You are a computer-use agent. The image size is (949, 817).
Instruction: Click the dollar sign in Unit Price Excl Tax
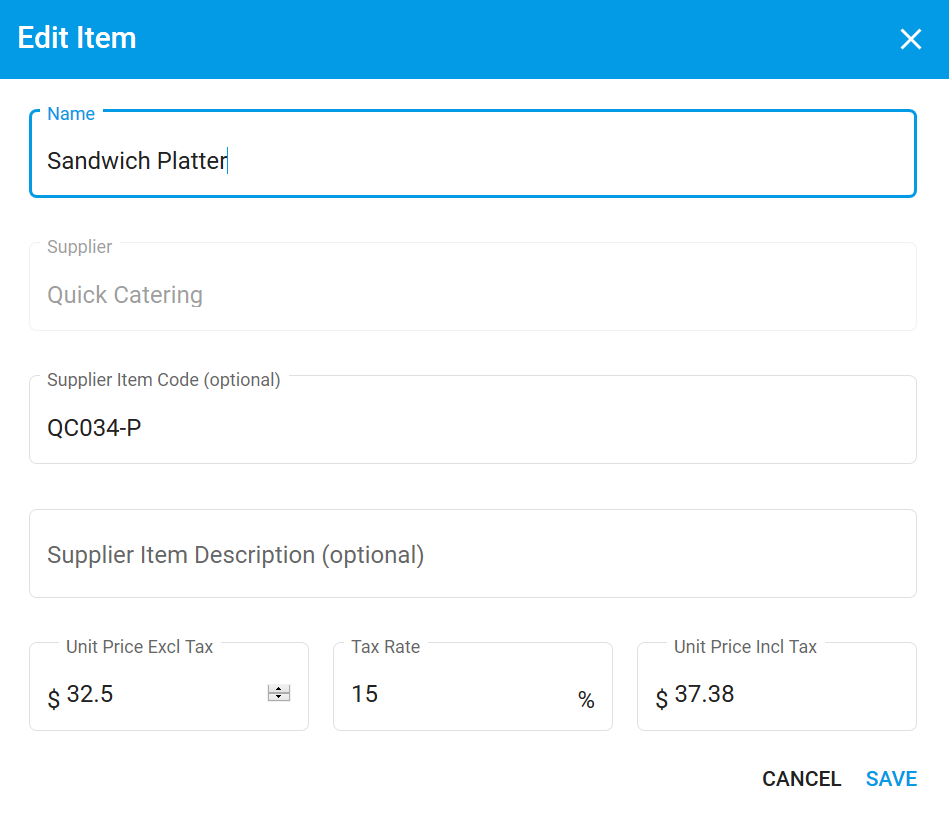coord(54,698)
